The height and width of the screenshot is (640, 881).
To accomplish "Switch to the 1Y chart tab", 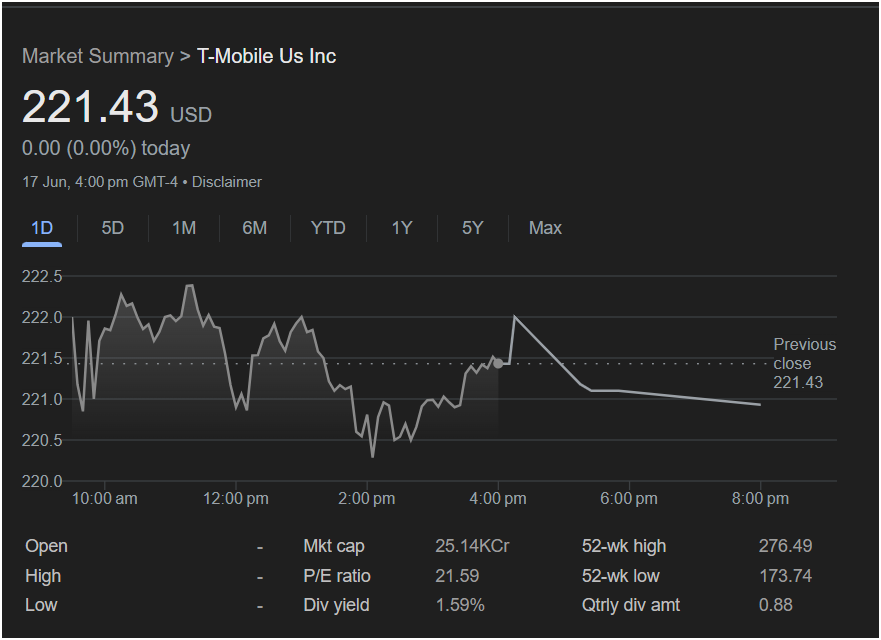I will tap(402, 228).
